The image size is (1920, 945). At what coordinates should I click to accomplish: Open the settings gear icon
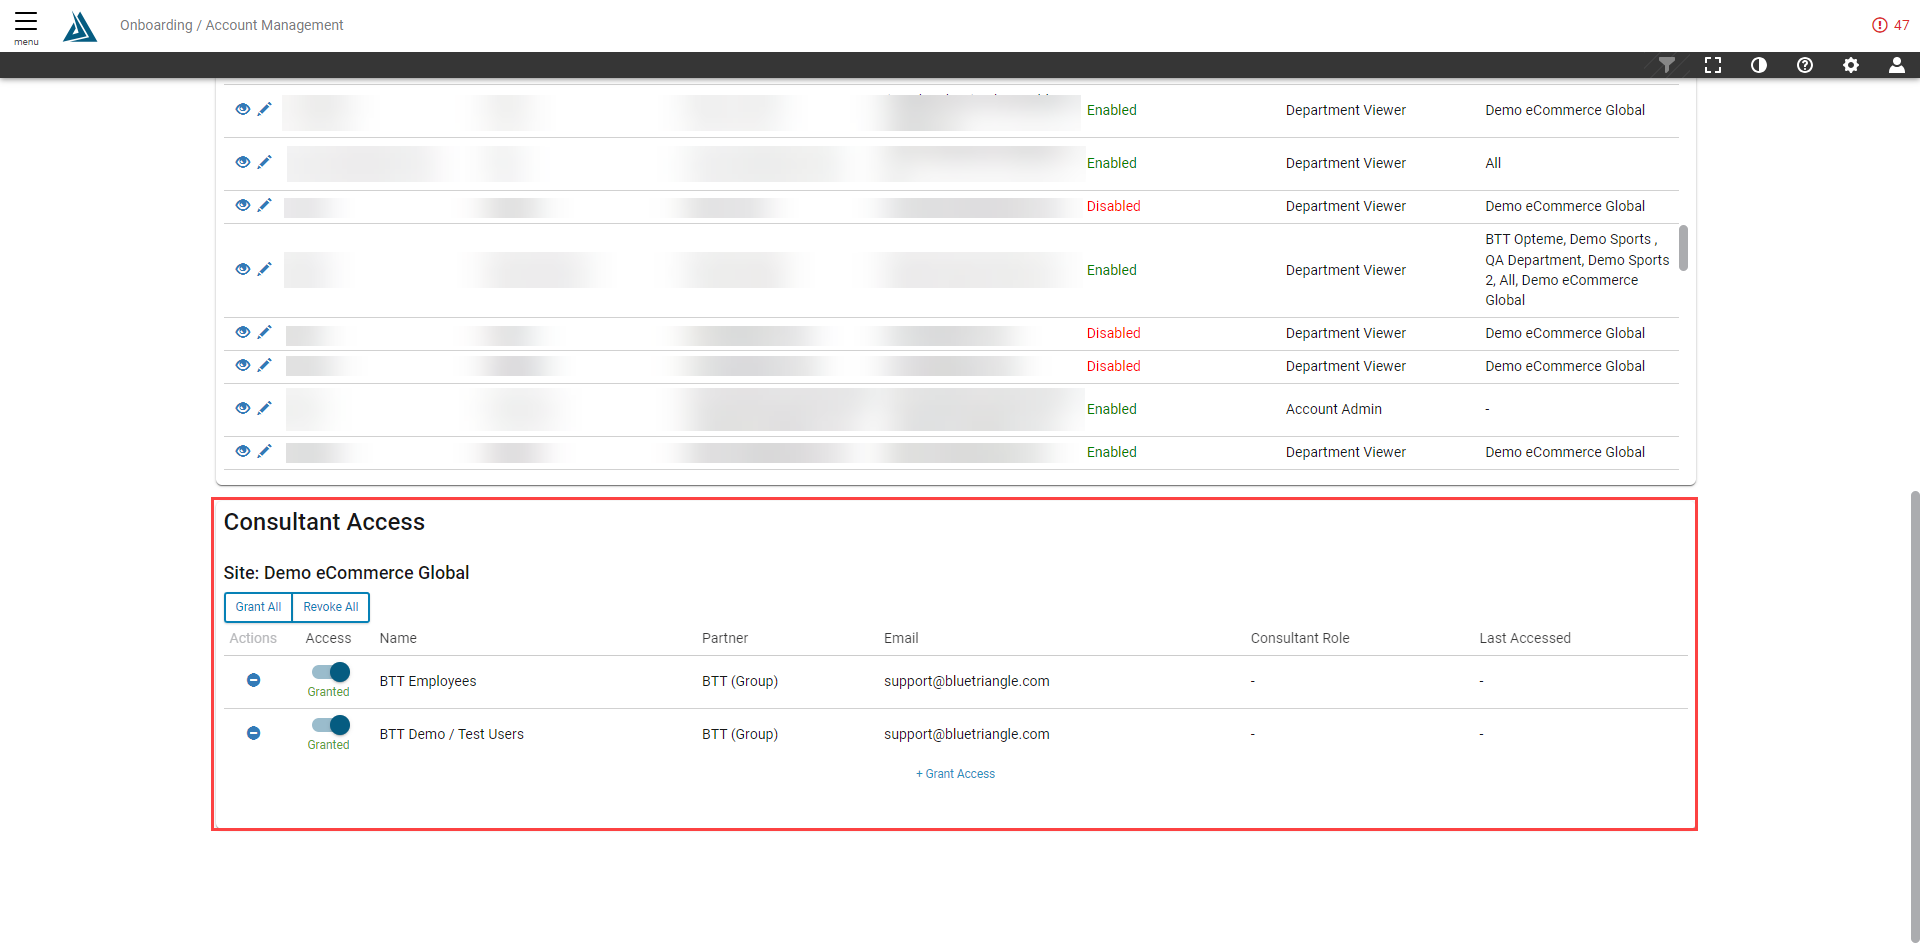point(1851,65)
